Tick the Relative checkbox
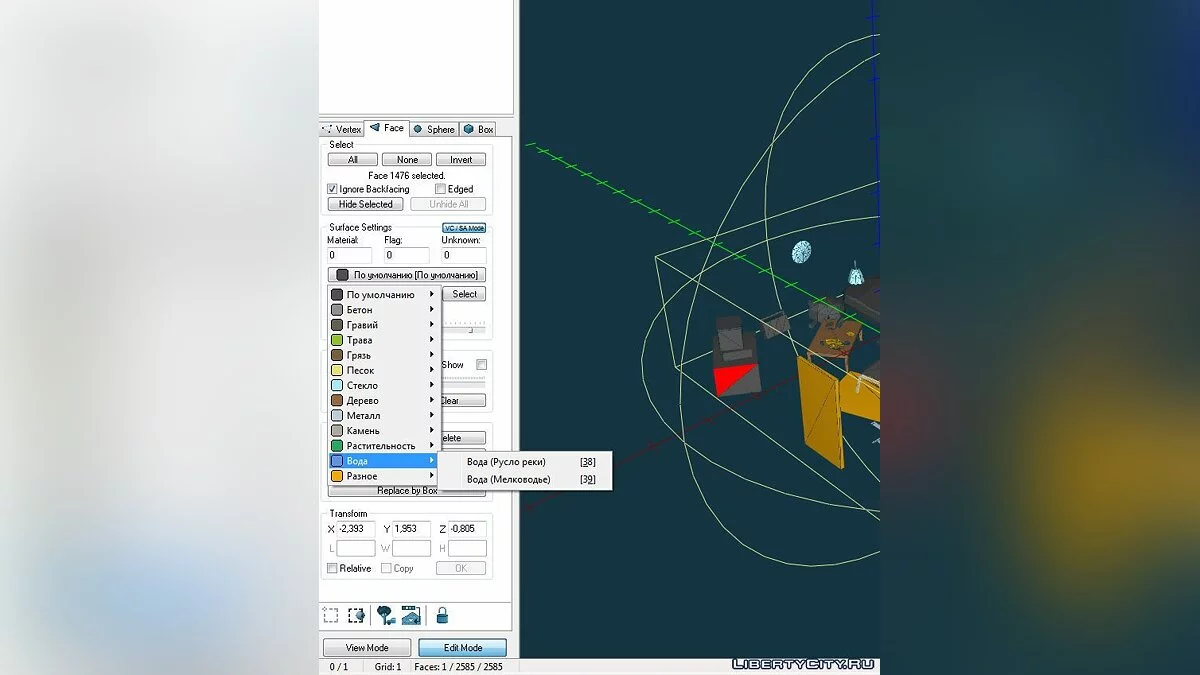The height and width of the screenshot is (675, 1200). (x=333, y=568)
